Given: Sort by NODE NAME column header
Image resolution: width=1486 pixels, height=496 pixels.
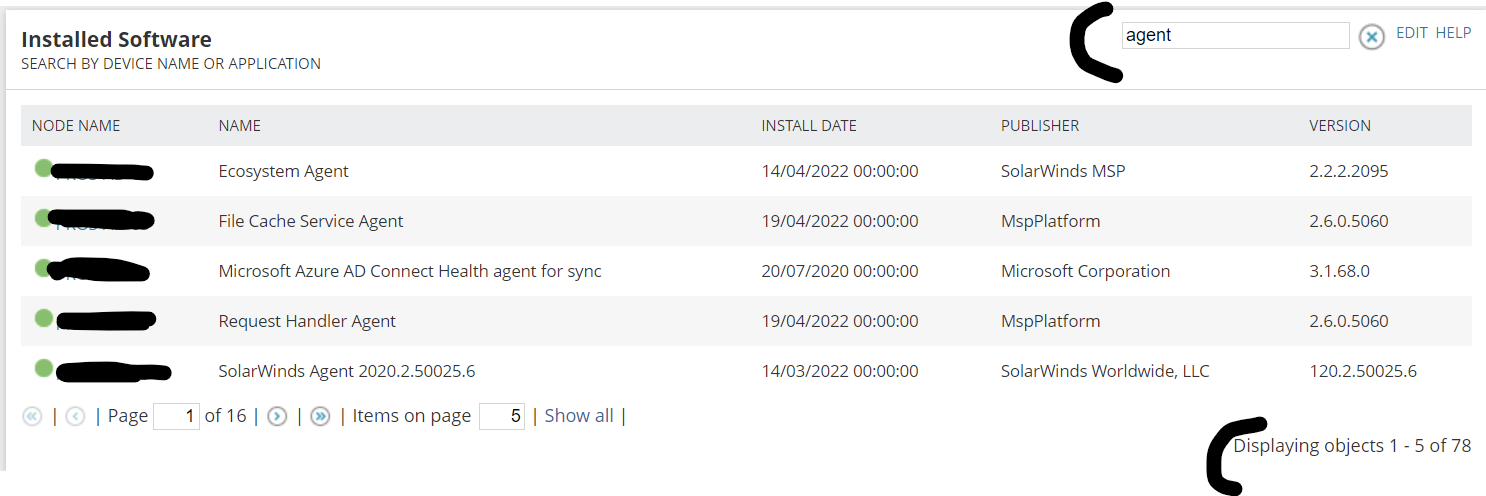Looking at the screenshot, I should pos(76,126).
